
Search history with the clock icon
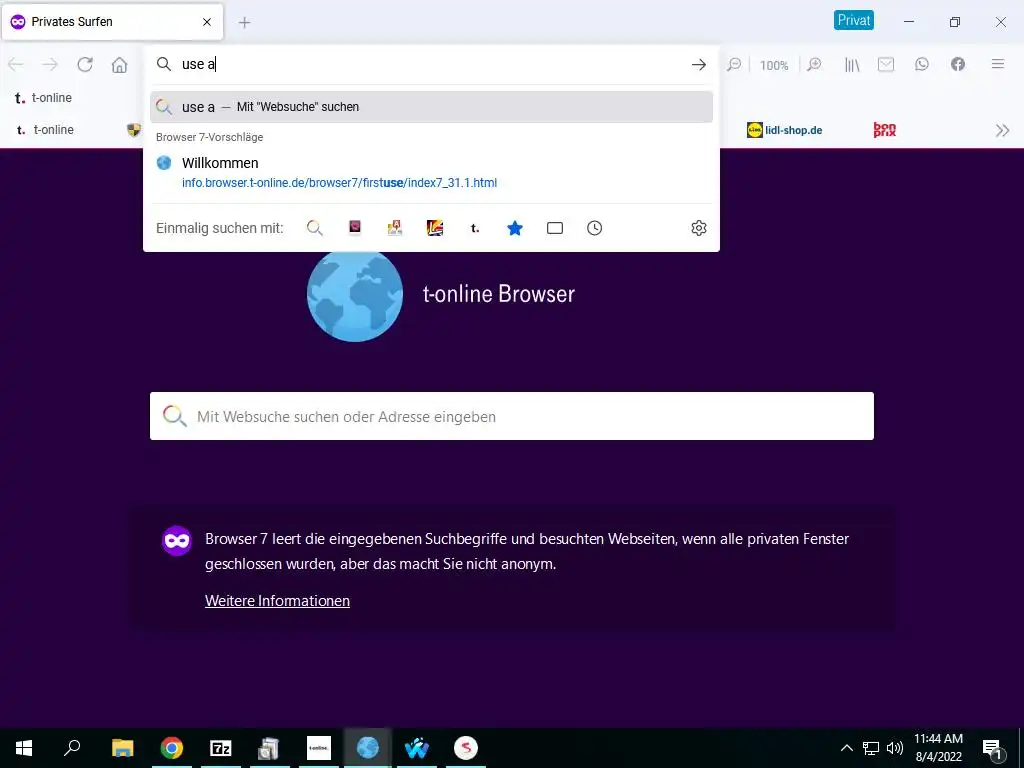[x=594, y=228]
